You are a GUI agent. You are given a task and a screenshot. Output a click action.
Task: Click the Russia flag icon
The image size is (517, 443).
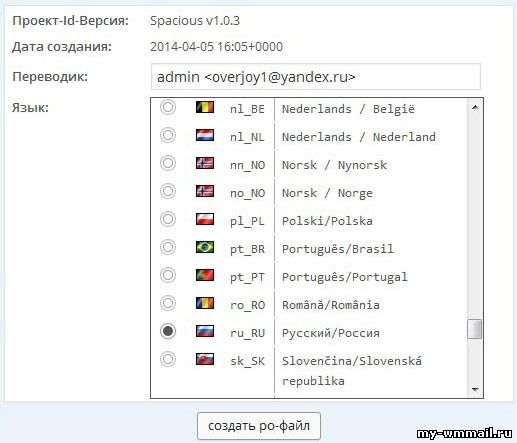(x=205, y=331)
